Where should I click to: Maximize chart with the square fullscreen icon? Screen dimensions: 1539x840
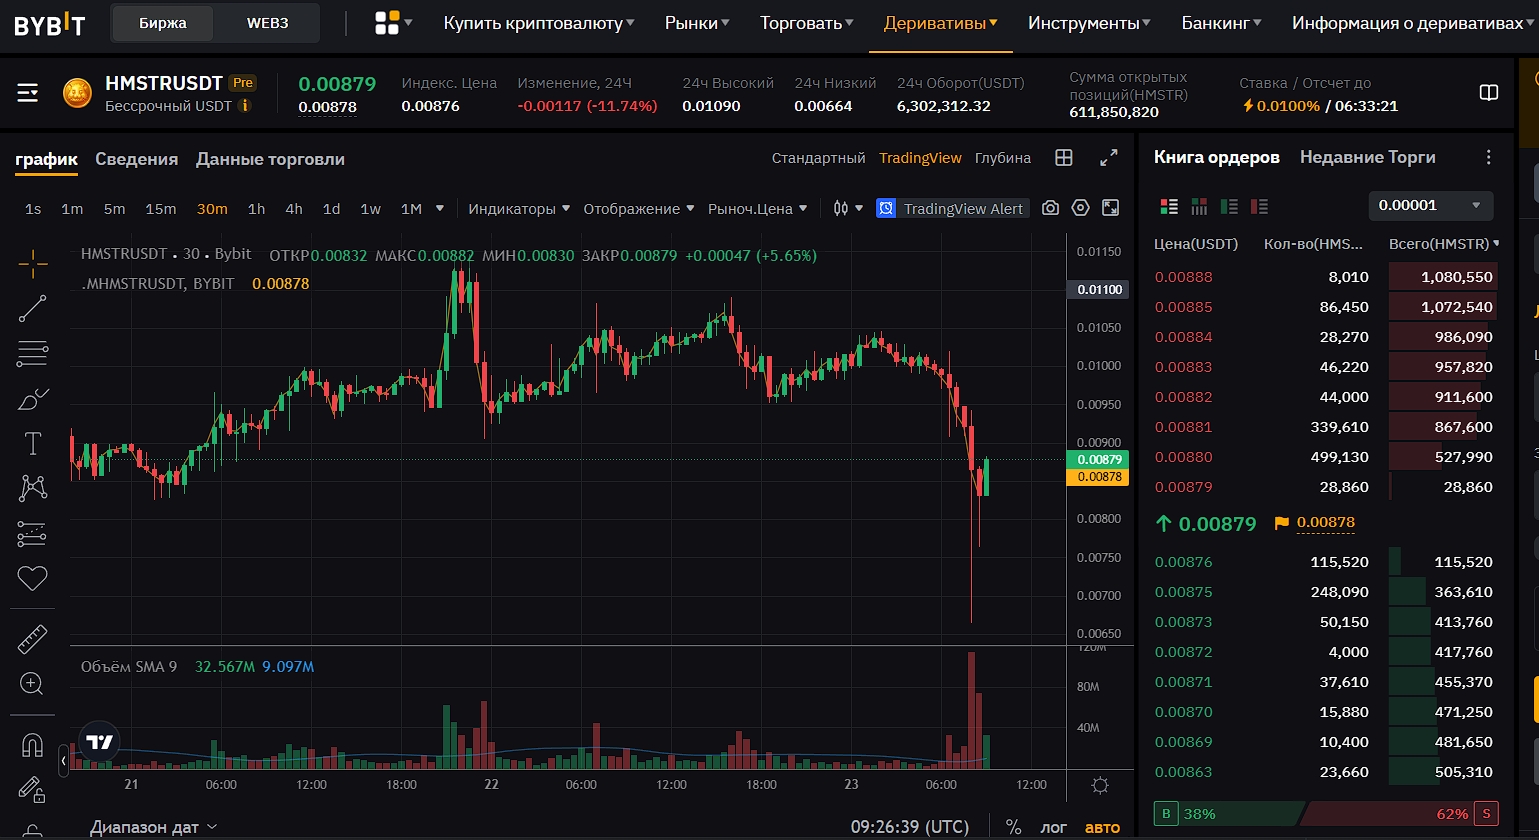coord(1110,208)
